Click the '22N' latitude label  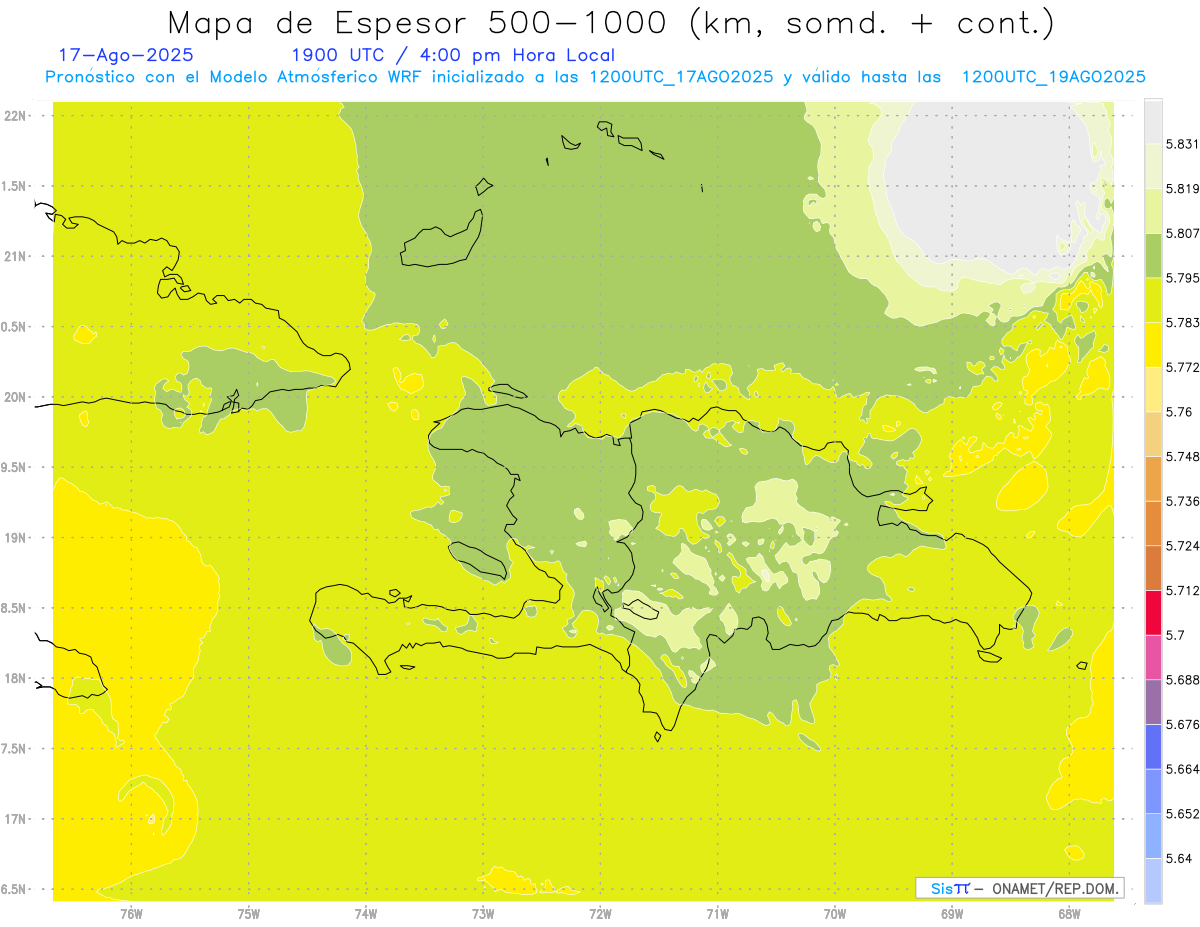(x=16, y=116)
